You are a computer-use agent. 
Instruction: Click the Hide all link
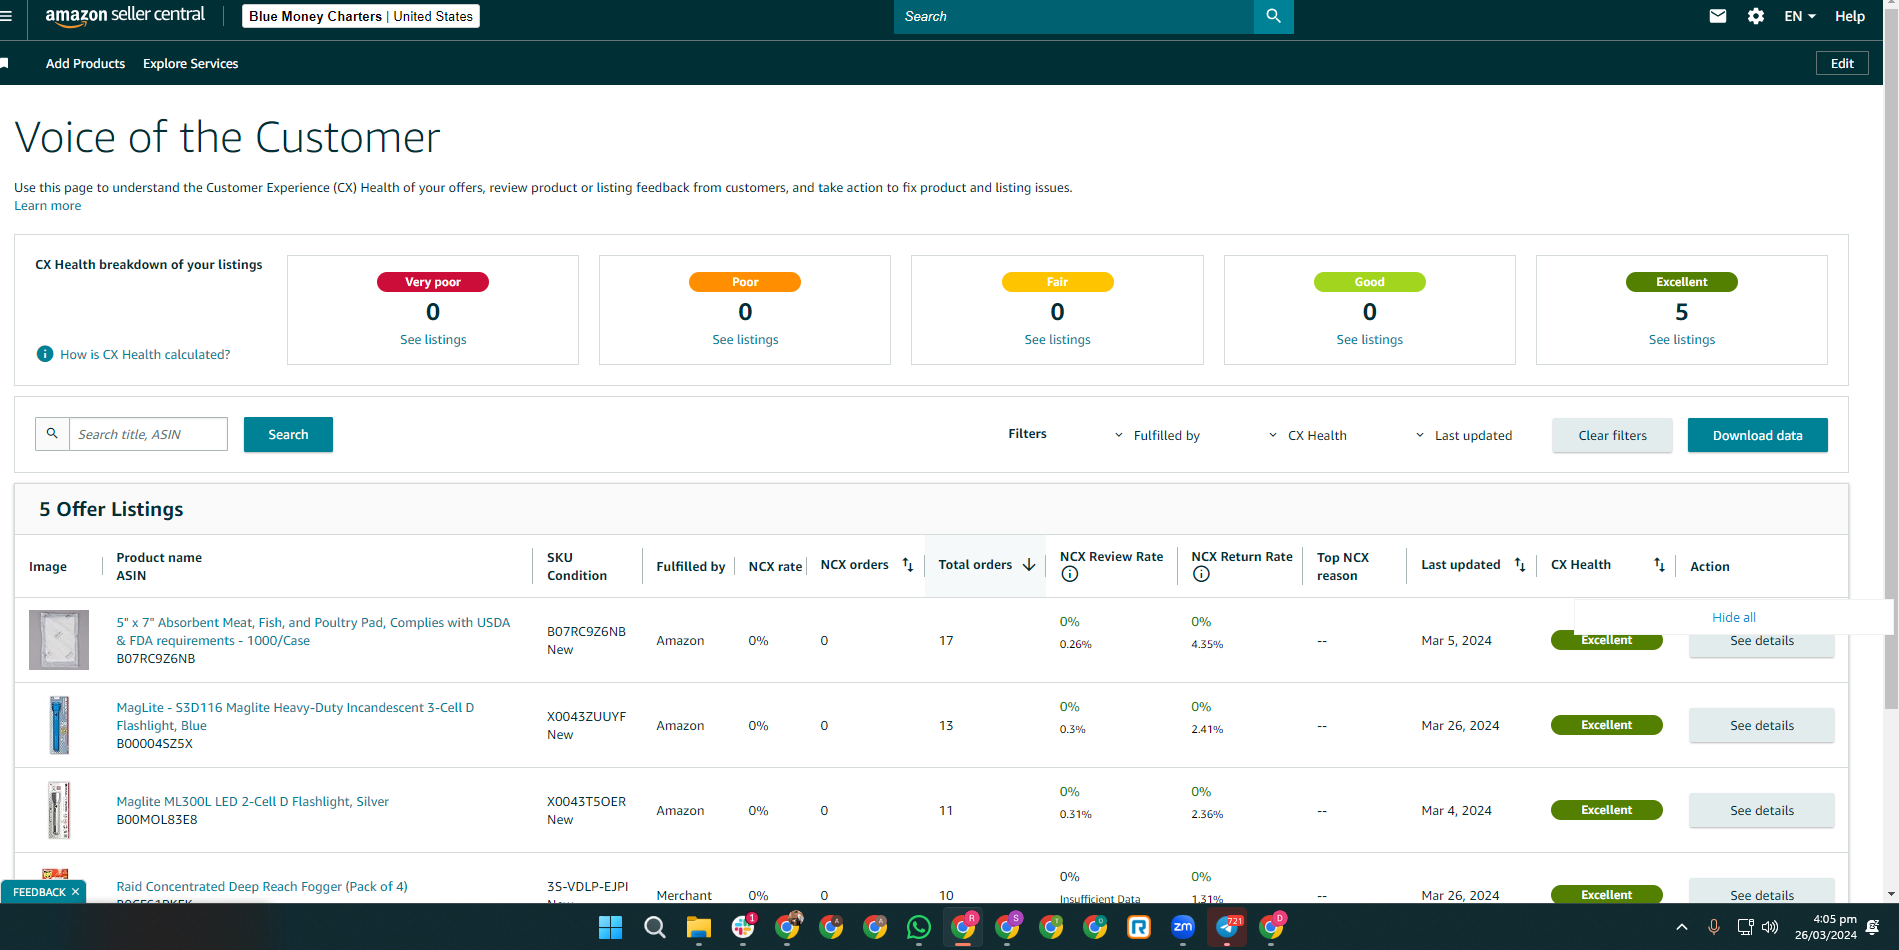(x=1734, y=617)
